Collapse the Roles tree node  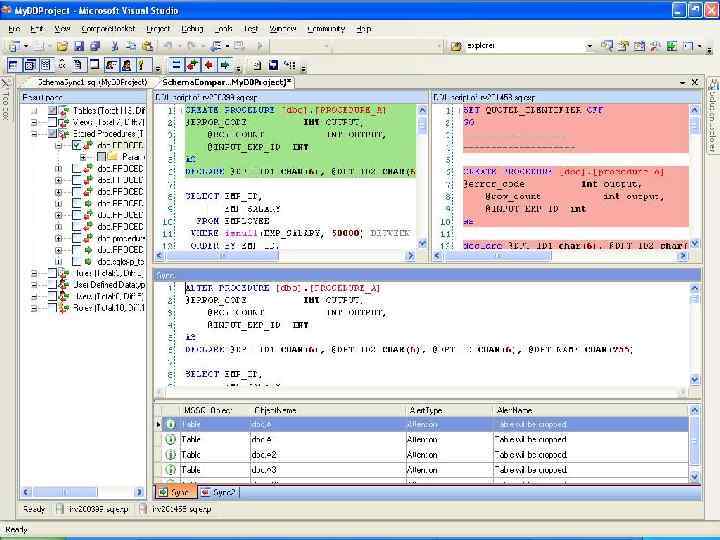click(34, 308)
